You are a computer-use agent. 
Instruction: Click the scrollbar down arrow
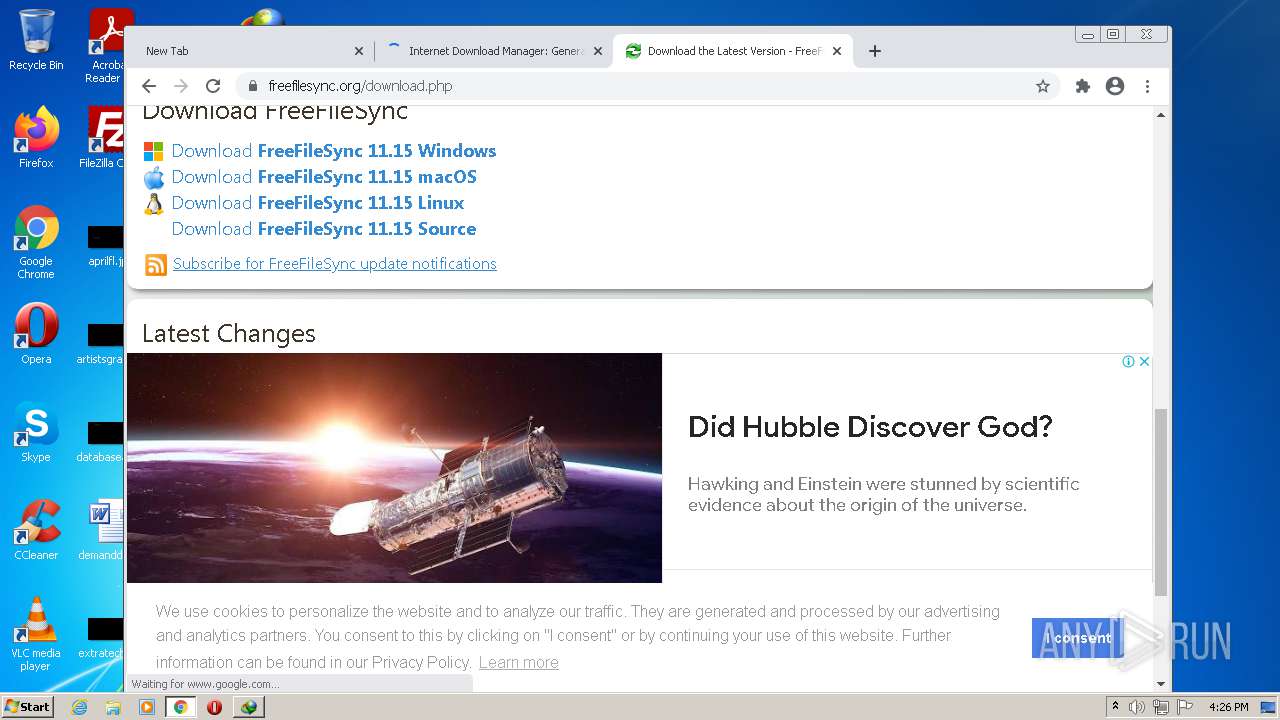(1161, 684)
